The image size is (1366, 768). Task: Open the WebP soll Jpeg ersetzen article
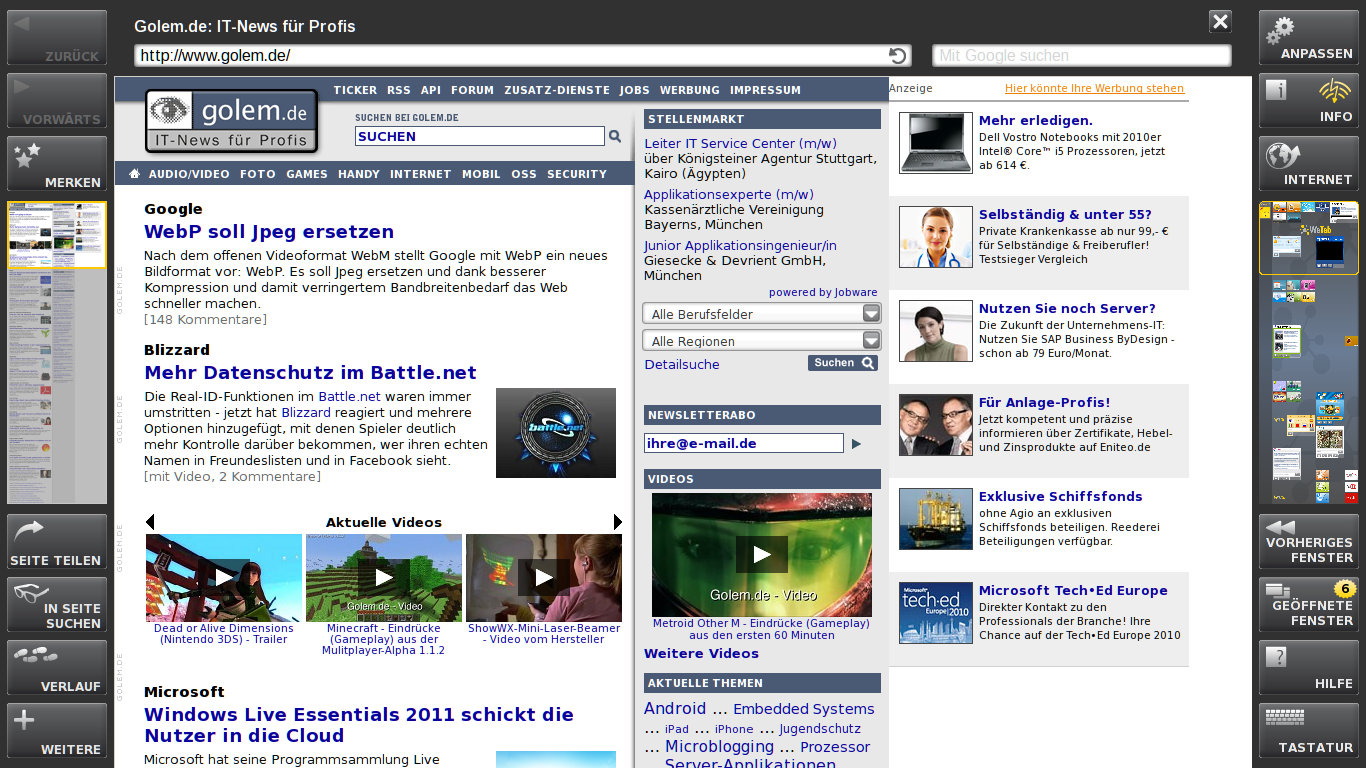pos(269,232)
